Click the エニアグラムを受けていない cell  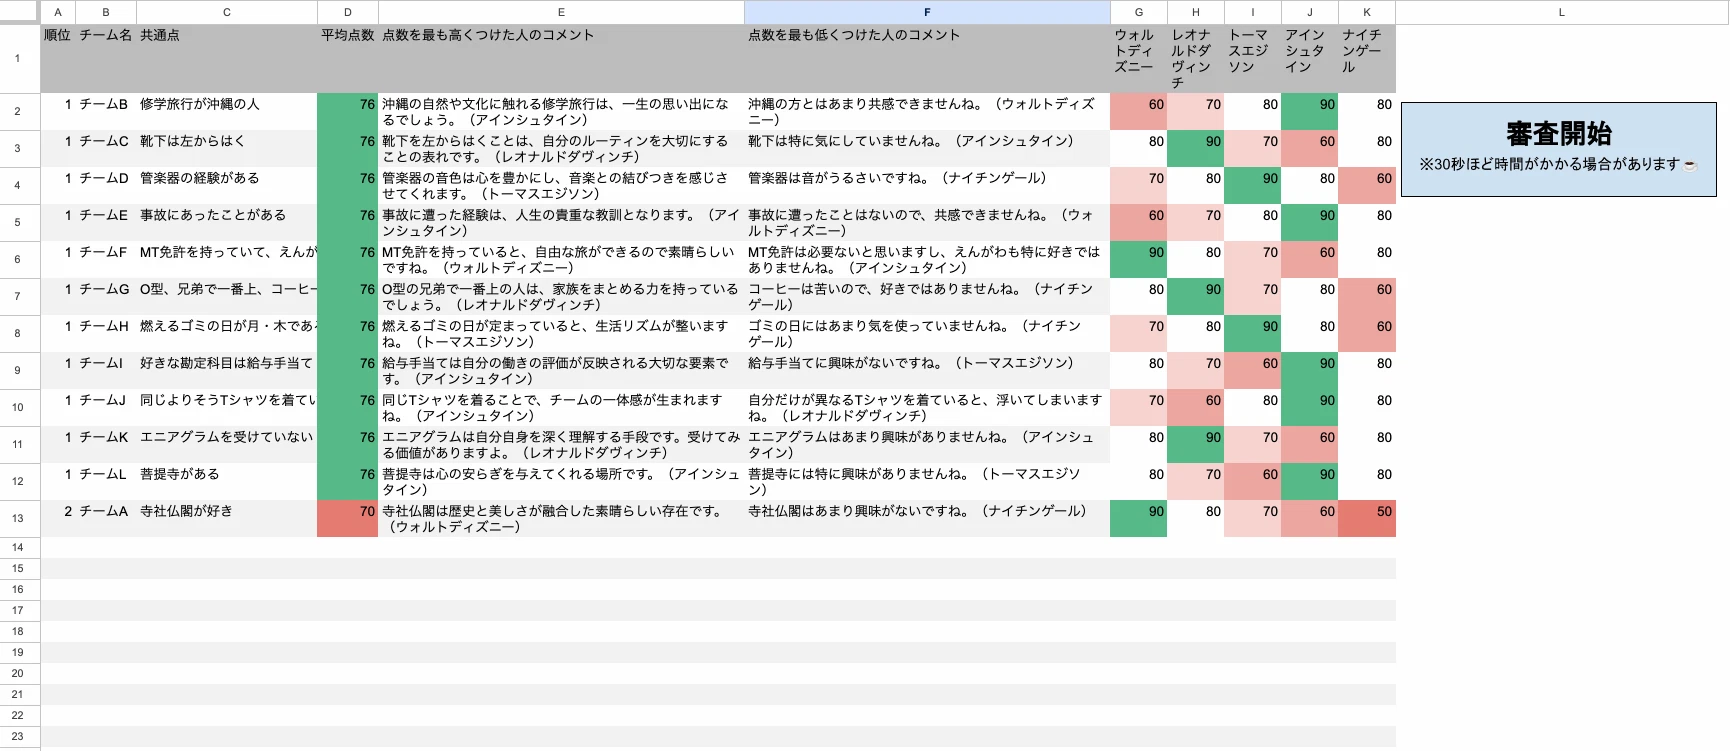pos(227,444)
